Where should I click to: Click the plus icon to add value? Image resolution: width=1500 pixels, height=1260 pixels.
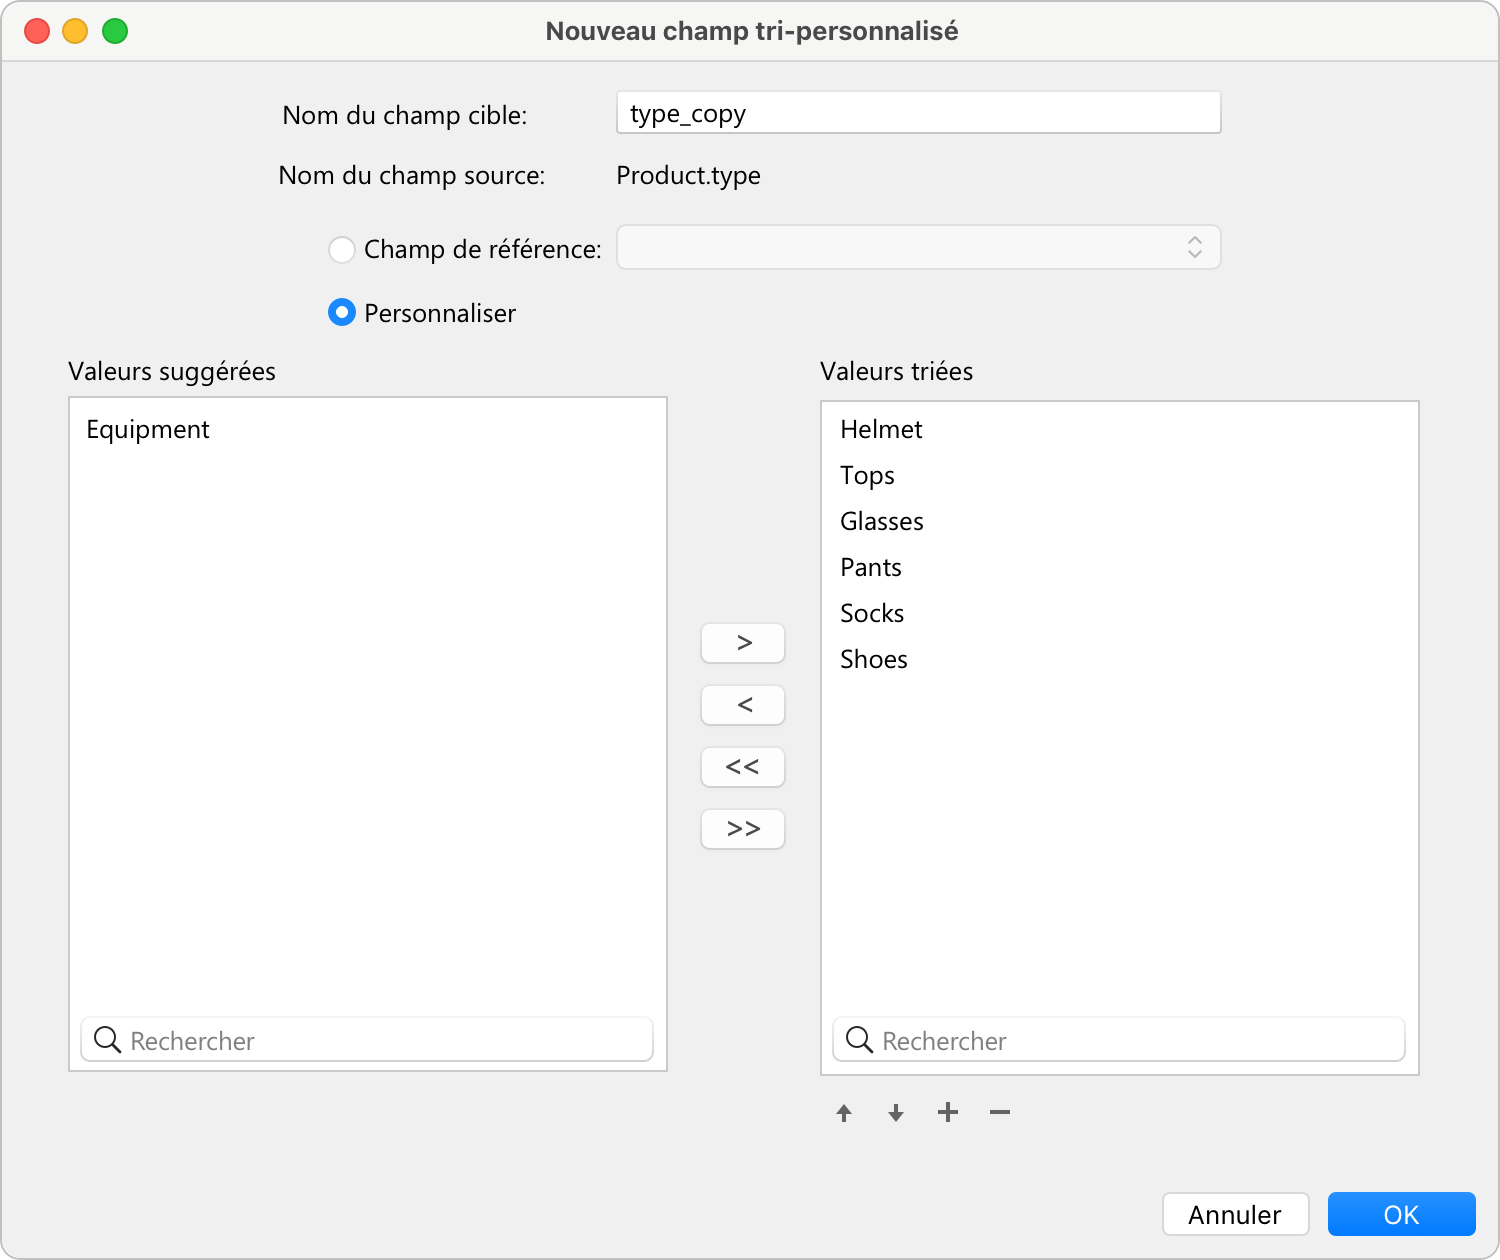[948, 1112]
